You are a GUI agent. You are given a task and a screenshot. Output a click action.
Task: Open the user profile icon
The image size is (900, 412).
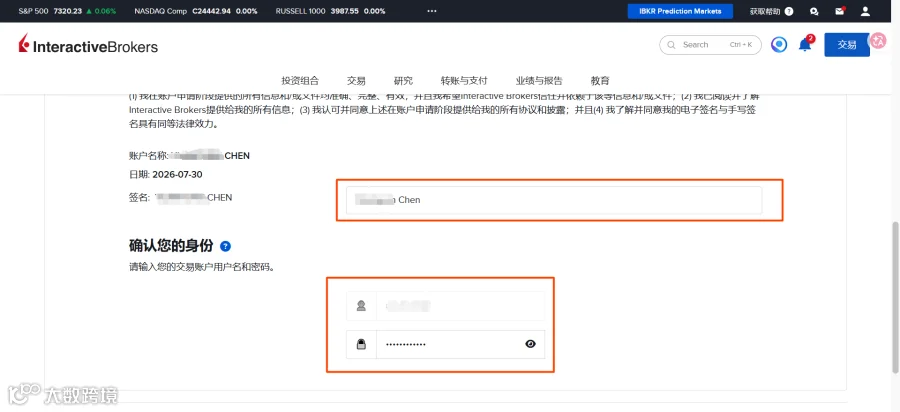(x=866, y=11)
